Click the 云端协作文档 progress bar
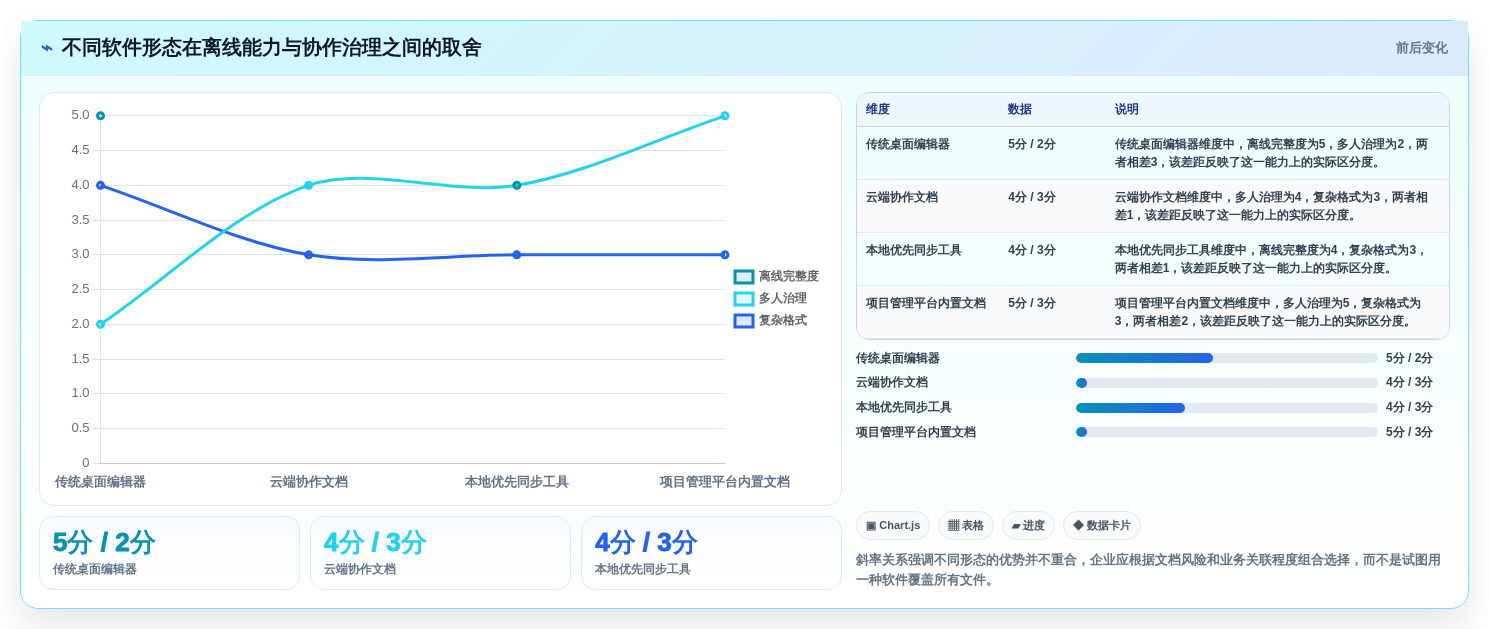 point(1227,383)
